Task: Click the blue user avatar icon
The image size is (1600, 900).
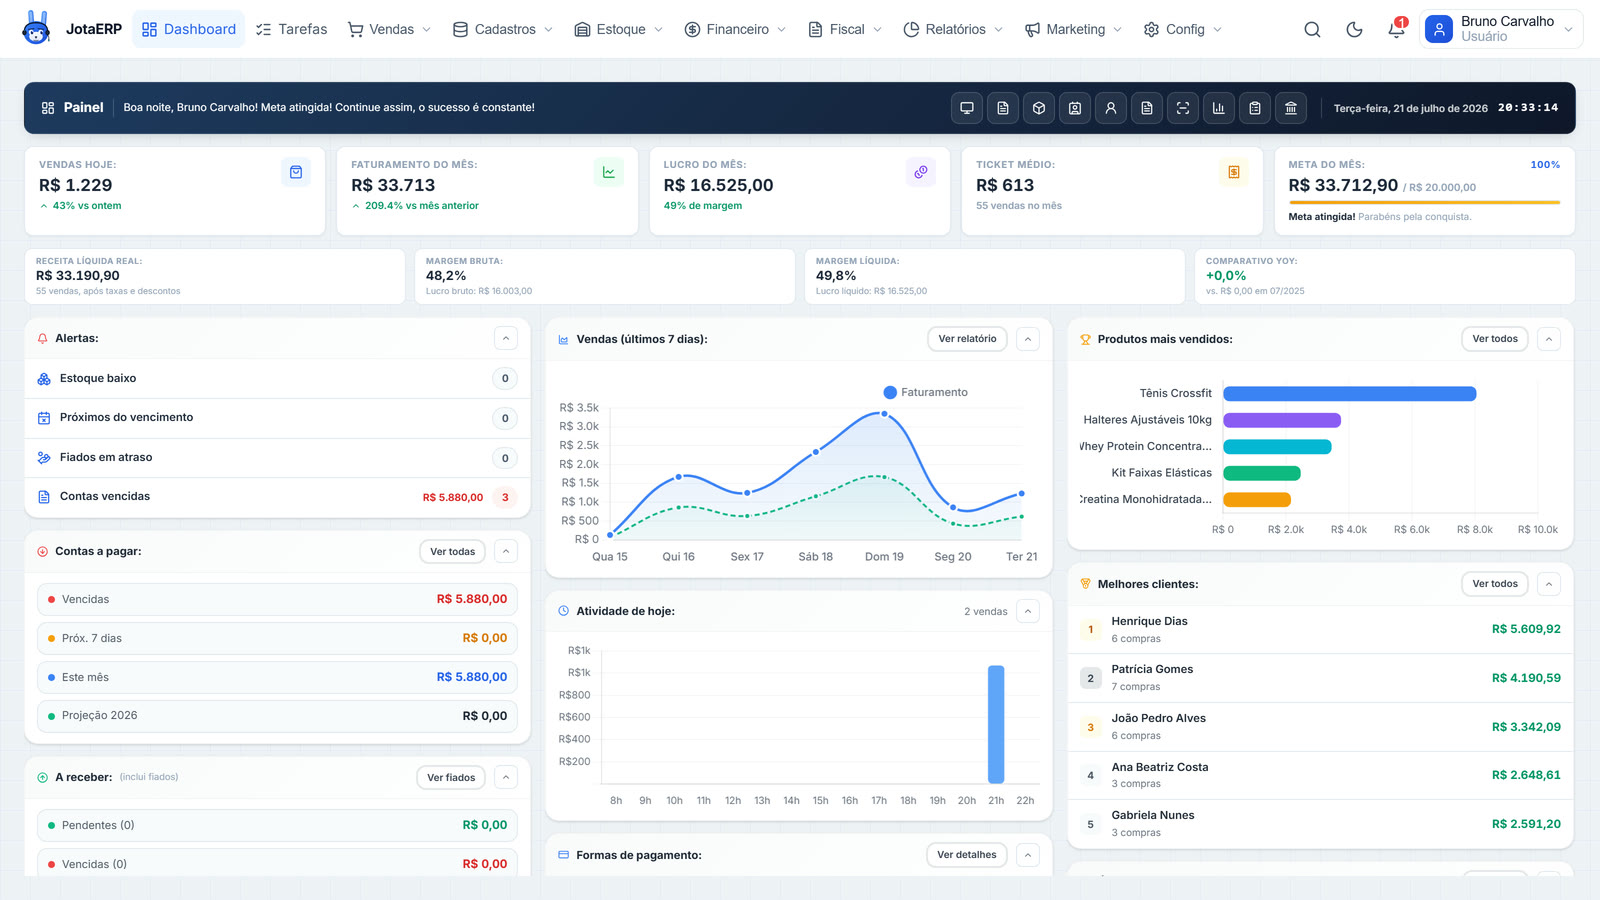Action: pyautogui.click(x=1438, y=29)
